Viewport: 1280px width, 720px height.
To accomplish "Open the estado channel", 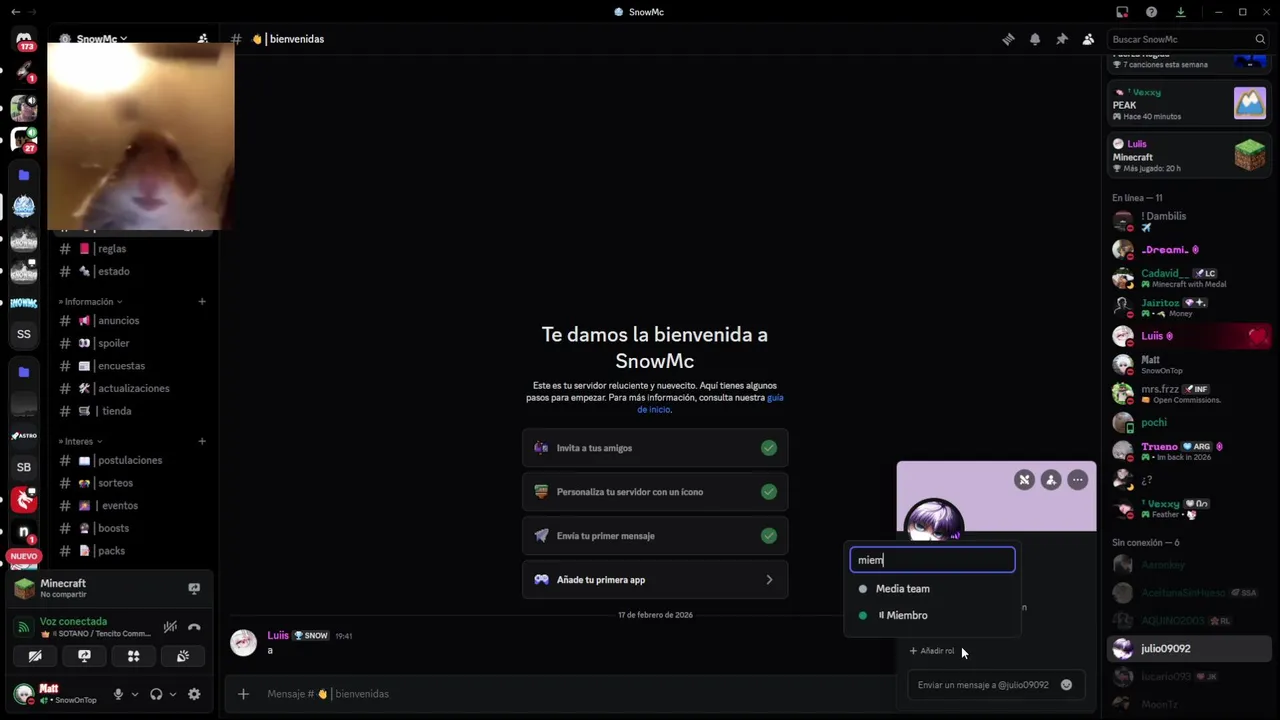I will pos(133,271).
